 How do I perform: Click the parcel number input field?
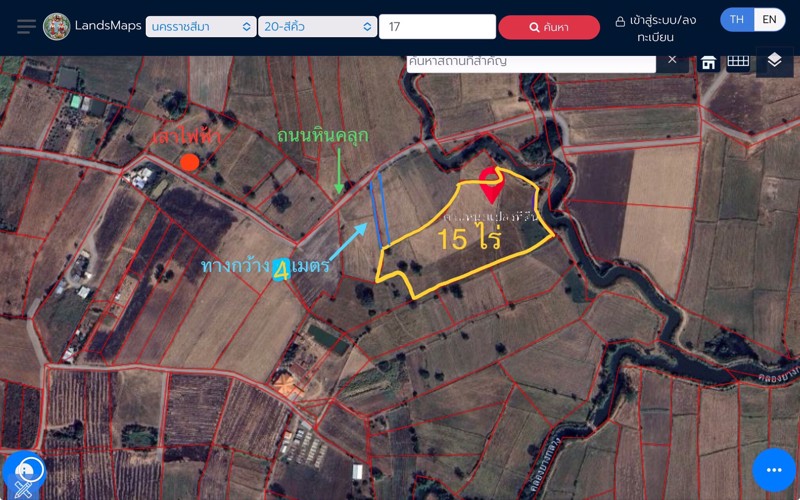pos(437,27)
